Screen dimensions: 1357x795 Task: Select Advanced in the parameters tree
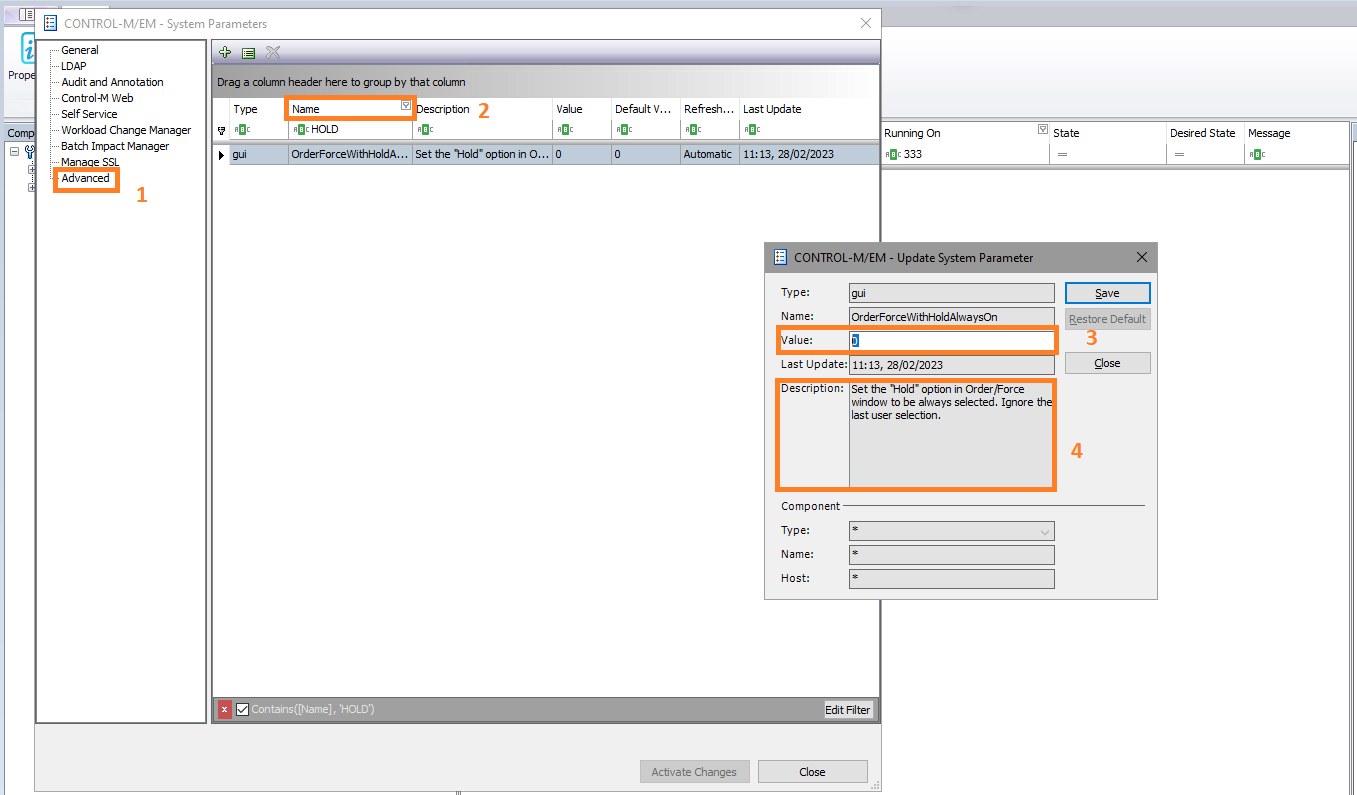(85, 178)
